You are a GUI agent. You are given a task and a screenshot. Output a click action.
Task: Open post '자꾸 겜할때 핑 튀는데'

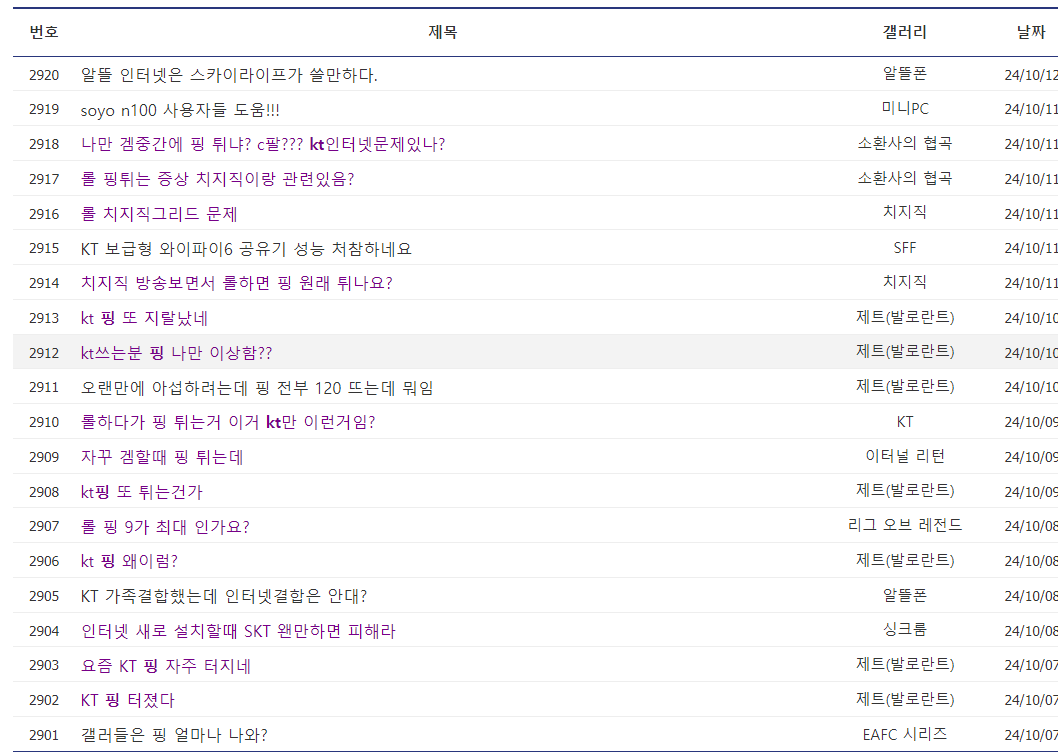(162, 457)
